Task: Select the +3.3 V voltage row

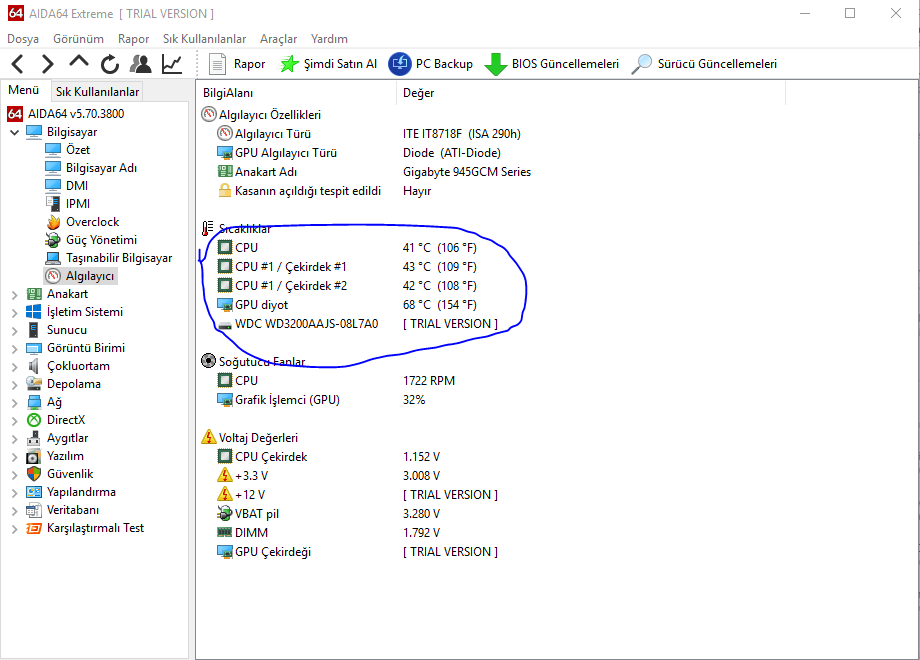Action: pos(329,476)
